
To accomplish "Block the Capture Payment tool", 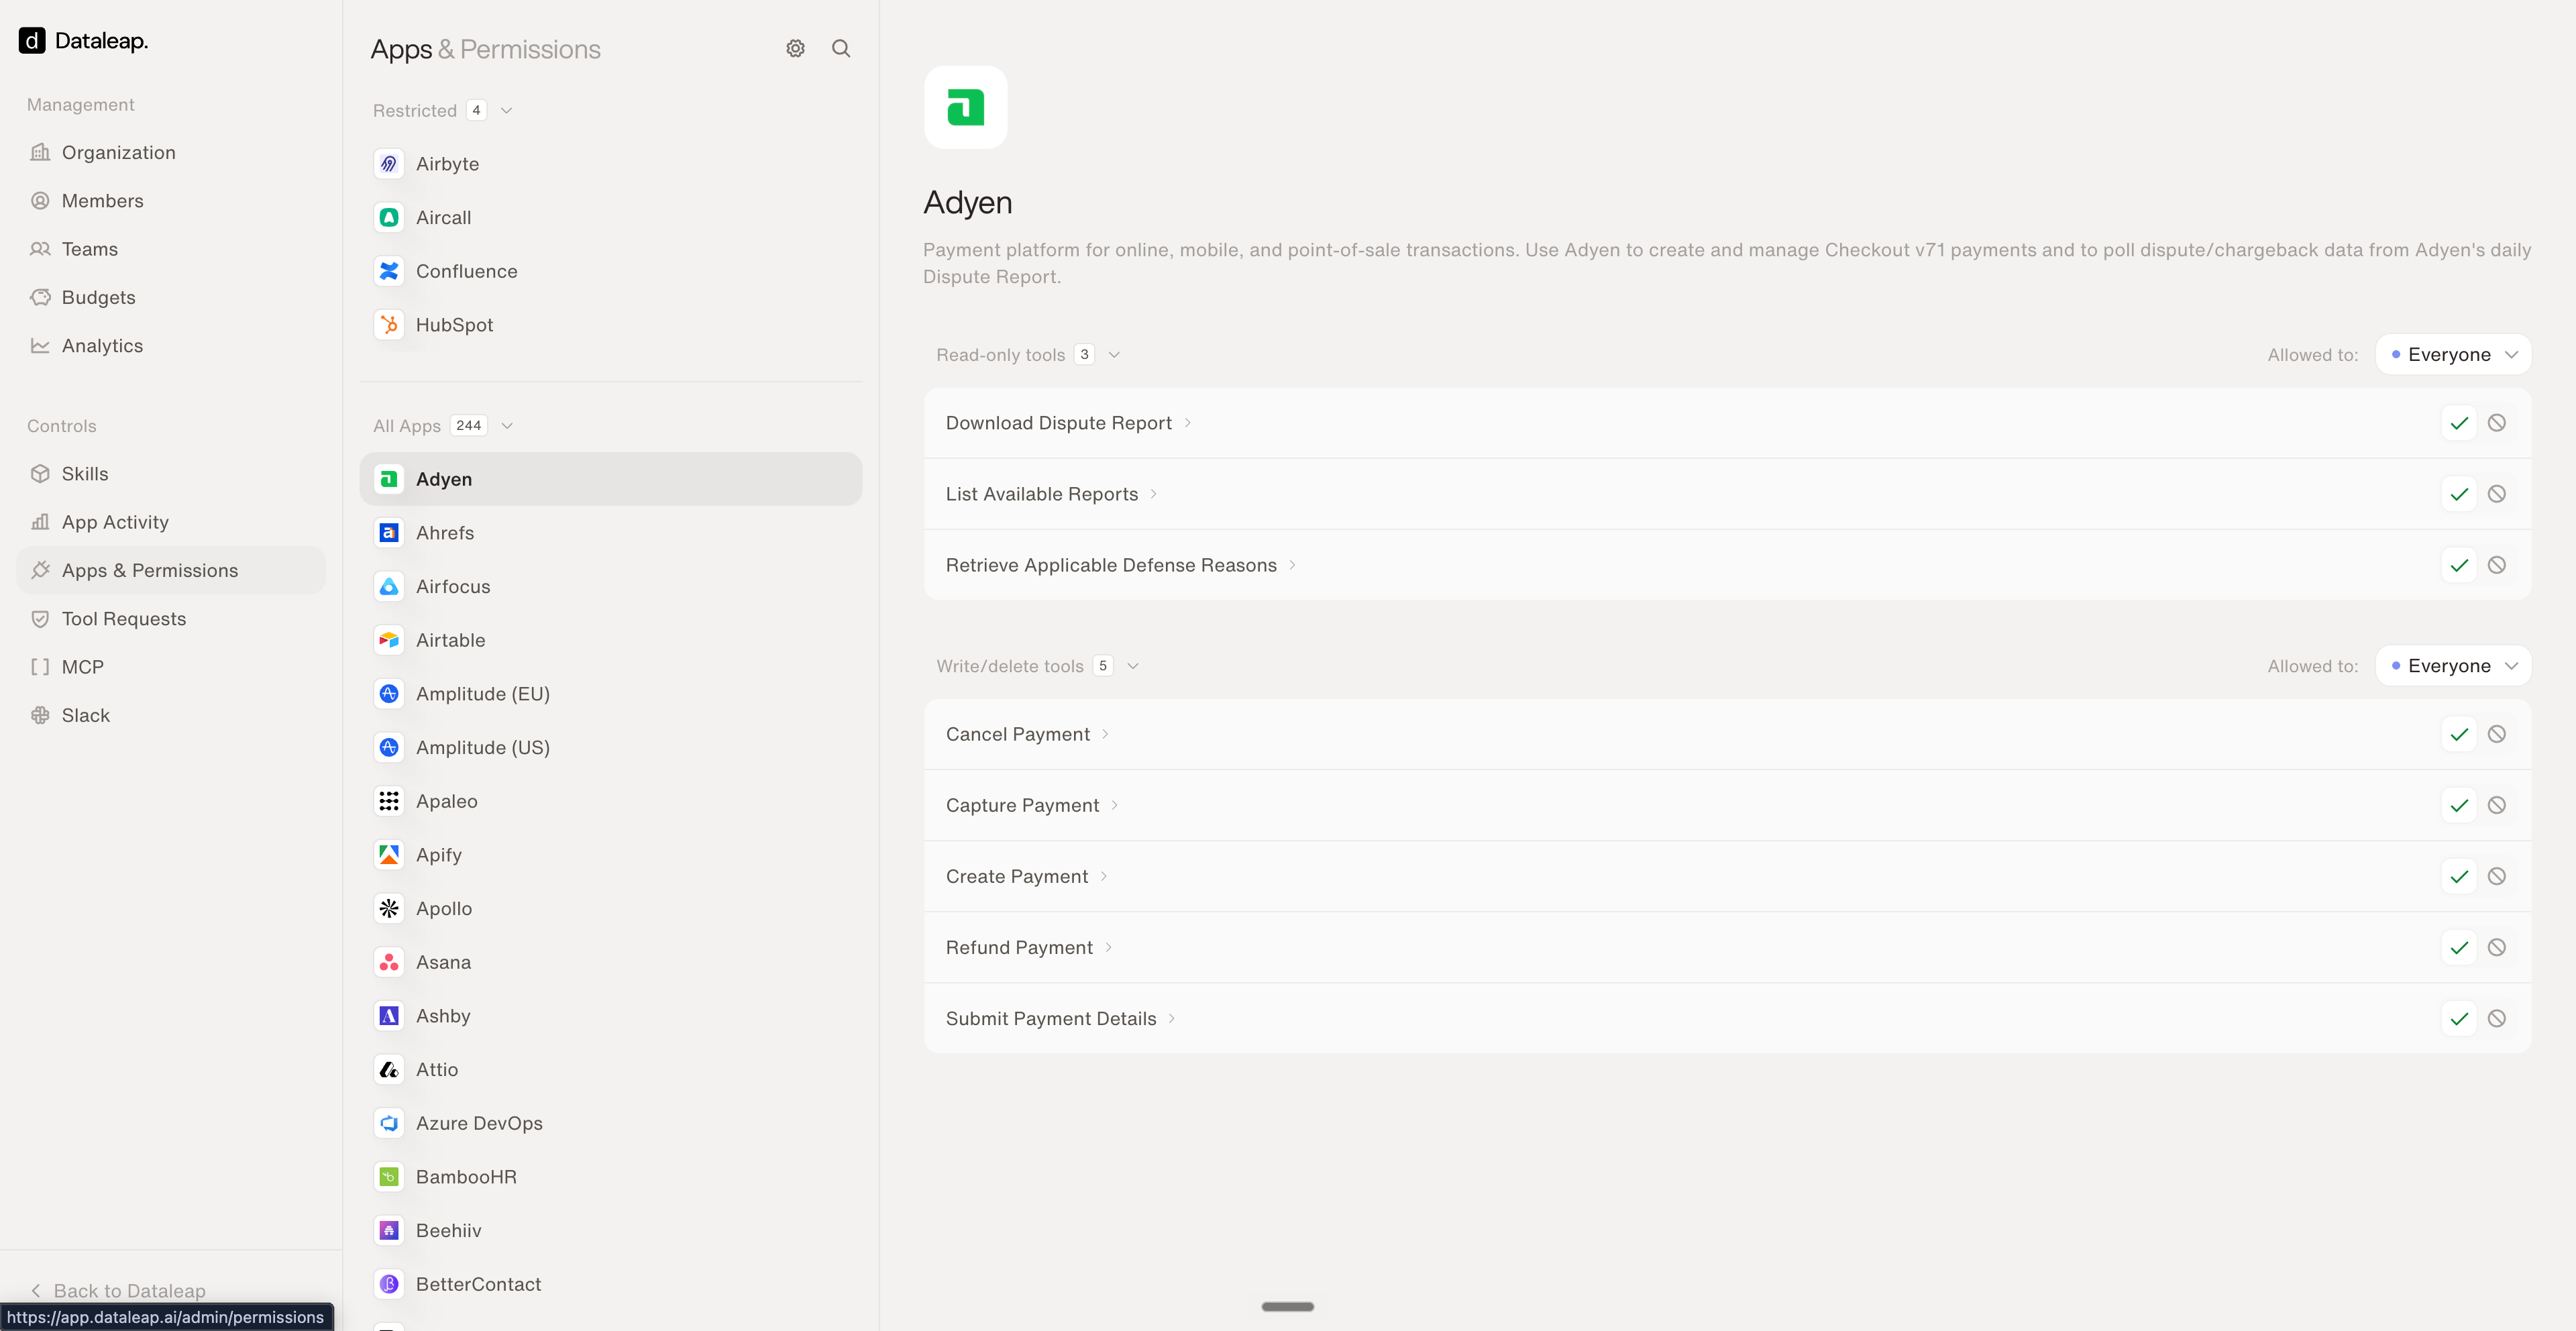I will point(2496,805).
